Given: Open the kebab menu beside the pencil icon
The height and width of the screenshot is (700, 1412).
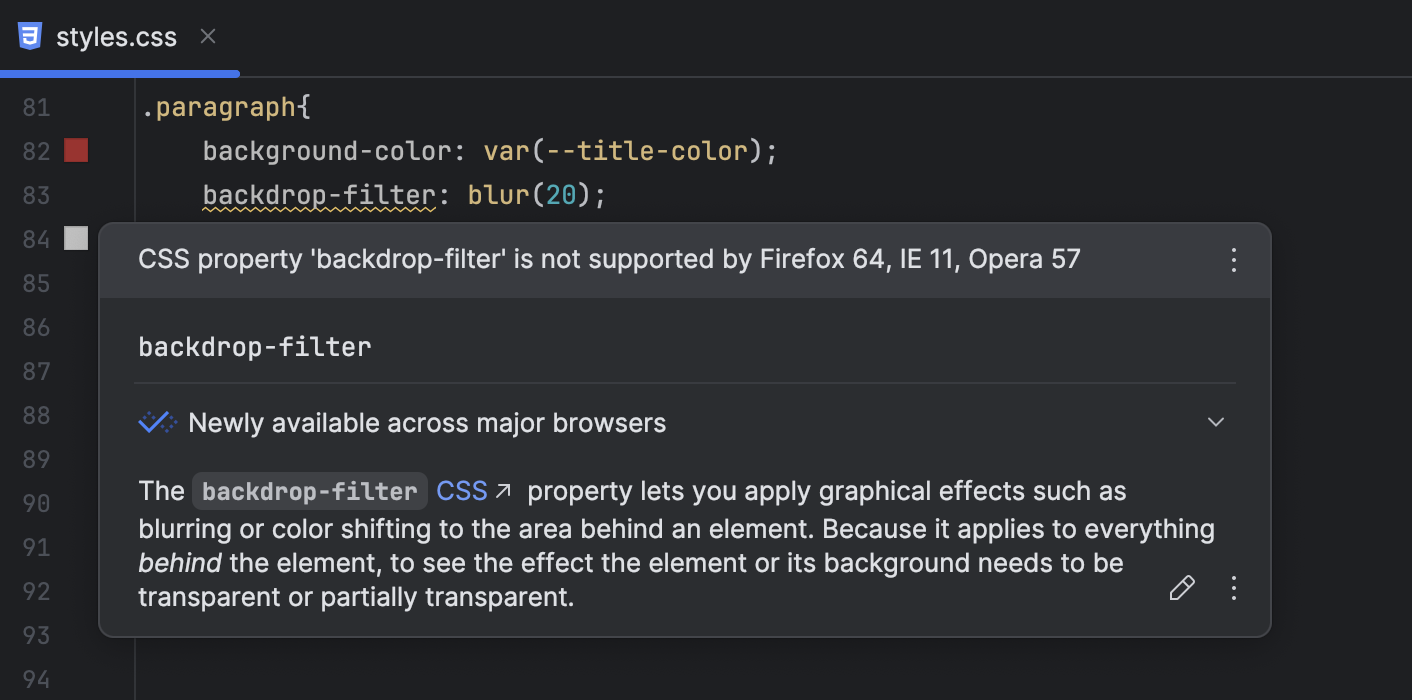Looking at the screenshot, I should click(1234, 588).
